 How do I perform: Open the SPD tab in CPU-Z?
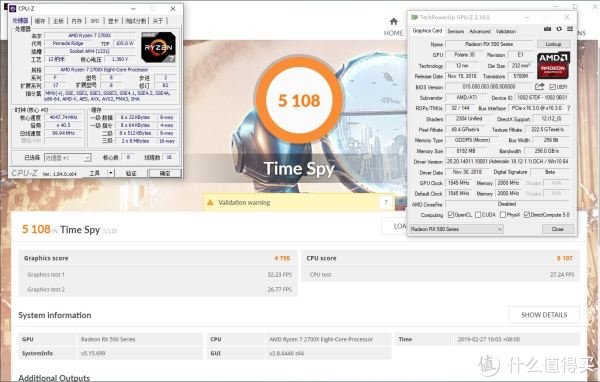click(95, 21)
